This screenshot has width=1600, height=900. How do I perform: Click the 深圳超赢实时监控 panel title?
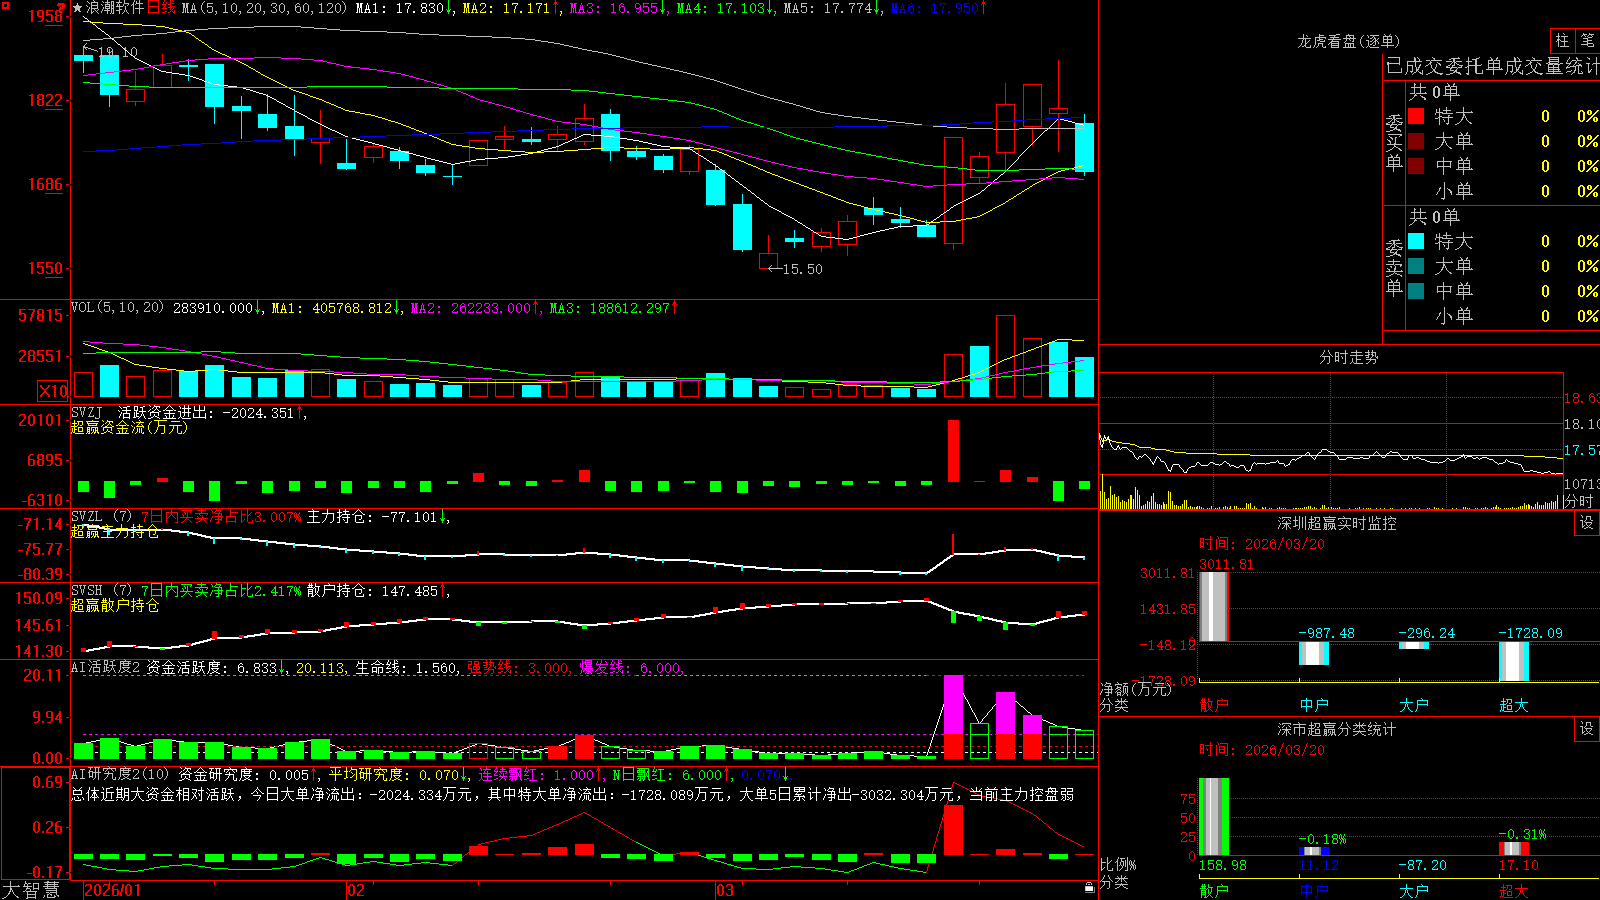[1336, 523]
